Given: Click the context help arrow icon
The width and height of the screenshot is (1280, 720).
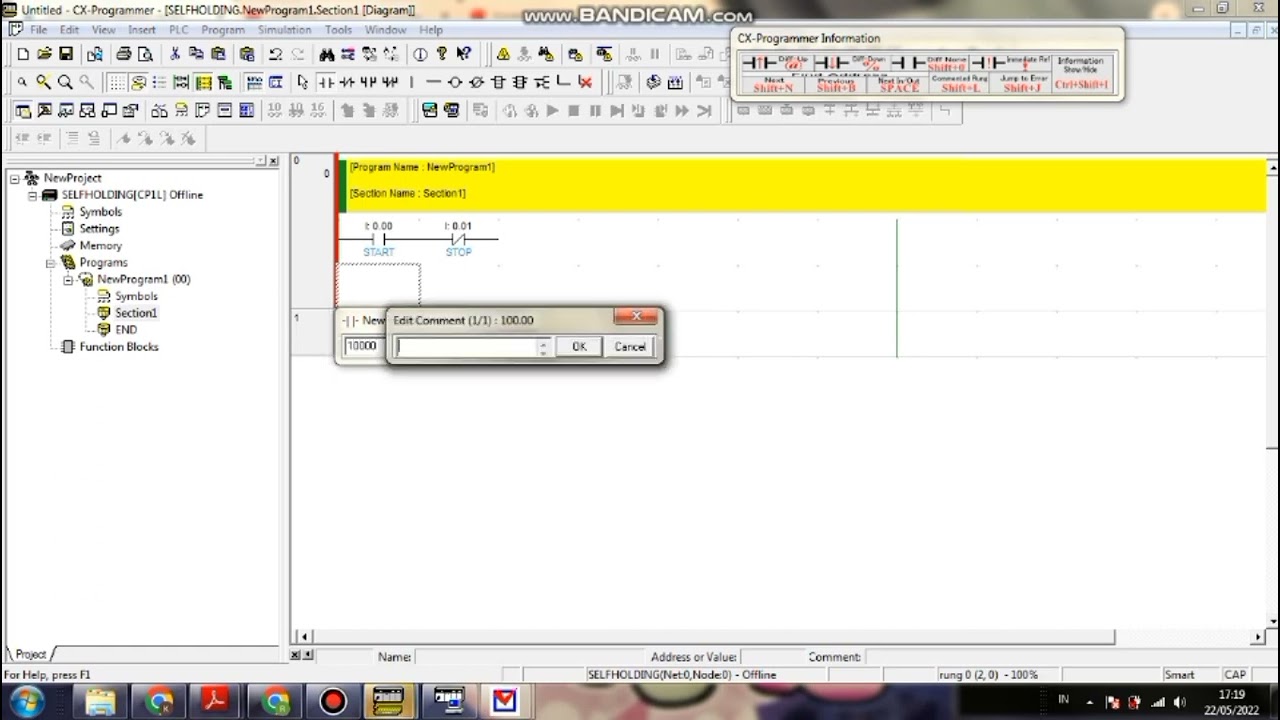Looking at the screenshot, I should click(464, 54).
